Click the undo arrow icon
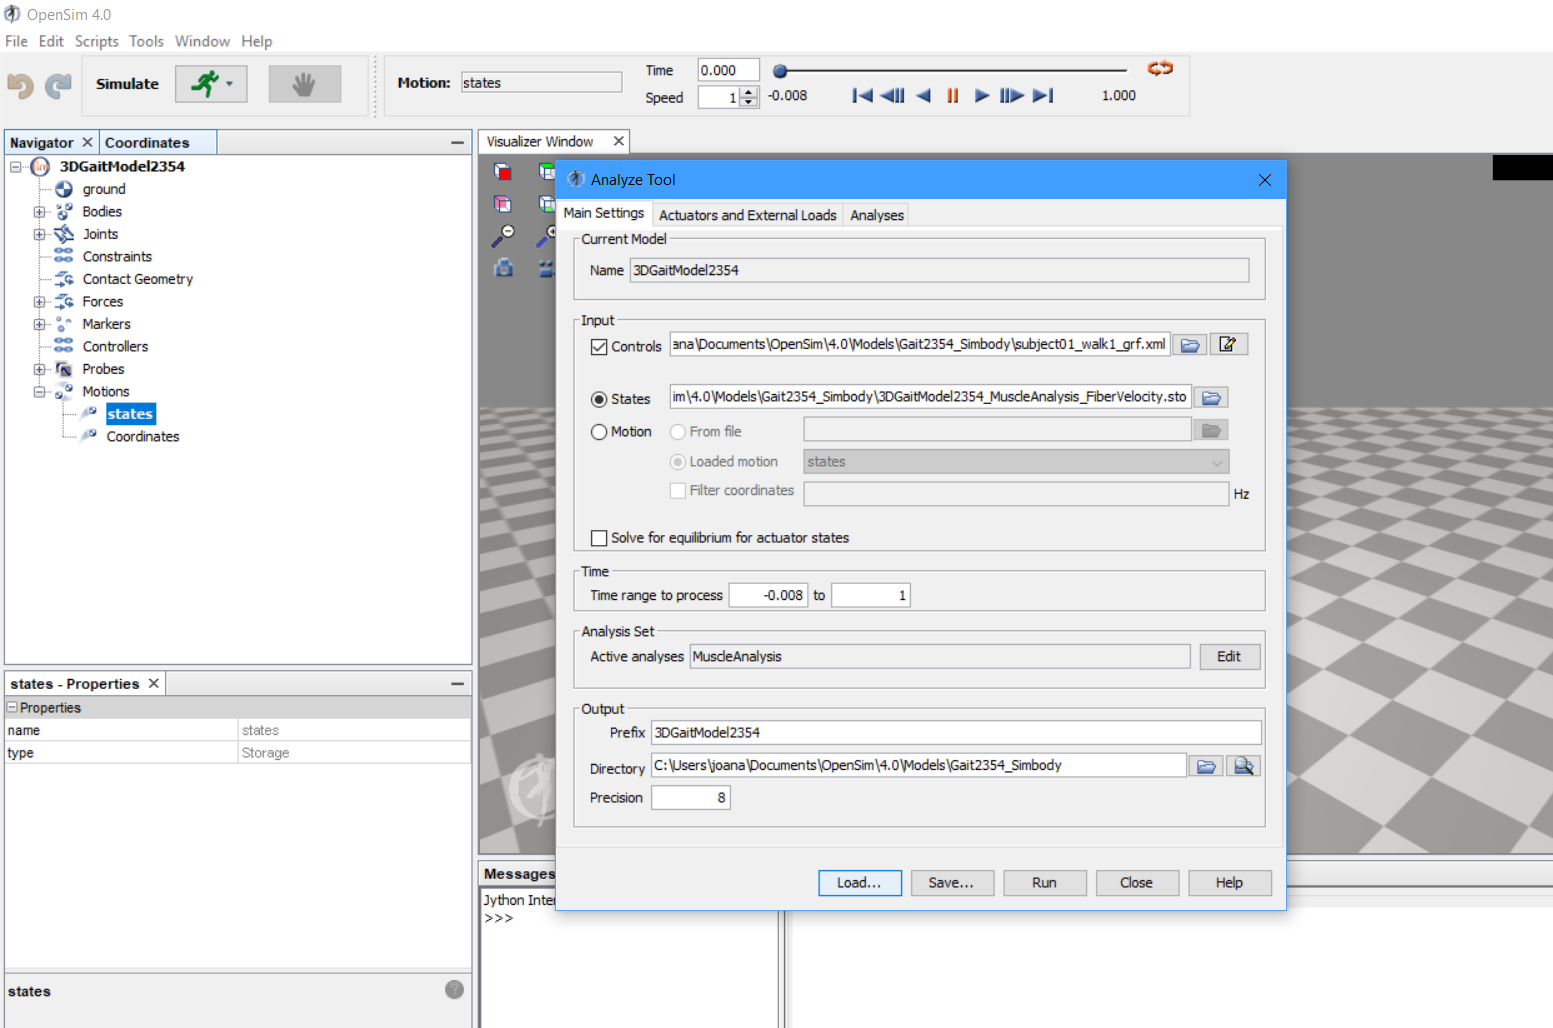Viewport: 1553px width, 1028px height. pyautogui.click(x=20, y=86)
